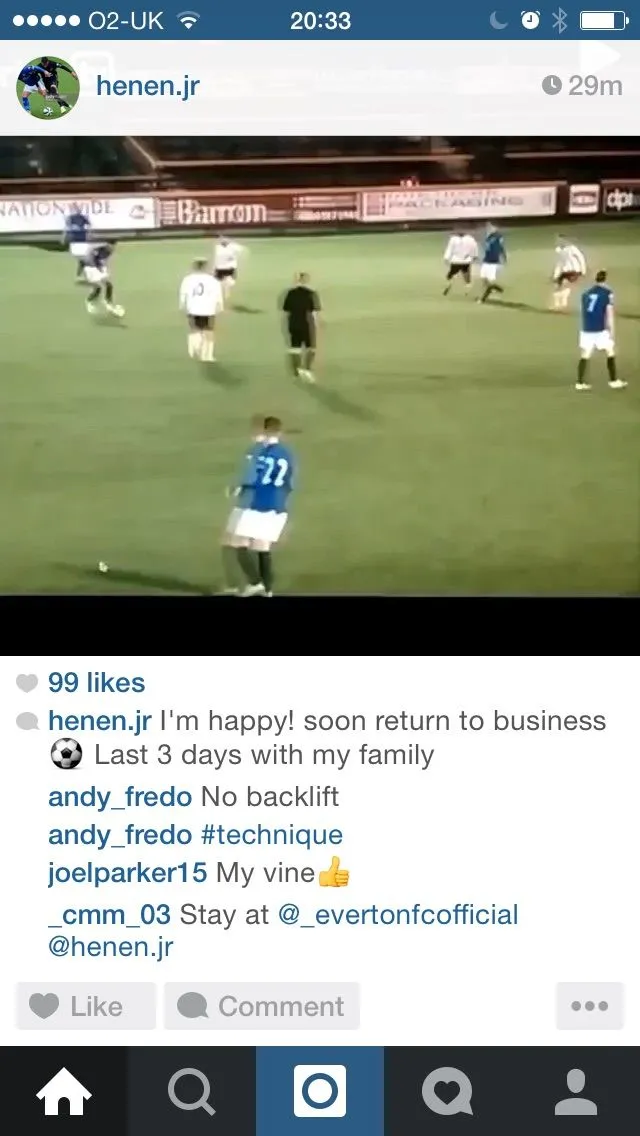This screenshot has height=1136, width=640.
Task: Open the Search explore tab
Action: 191,1091
